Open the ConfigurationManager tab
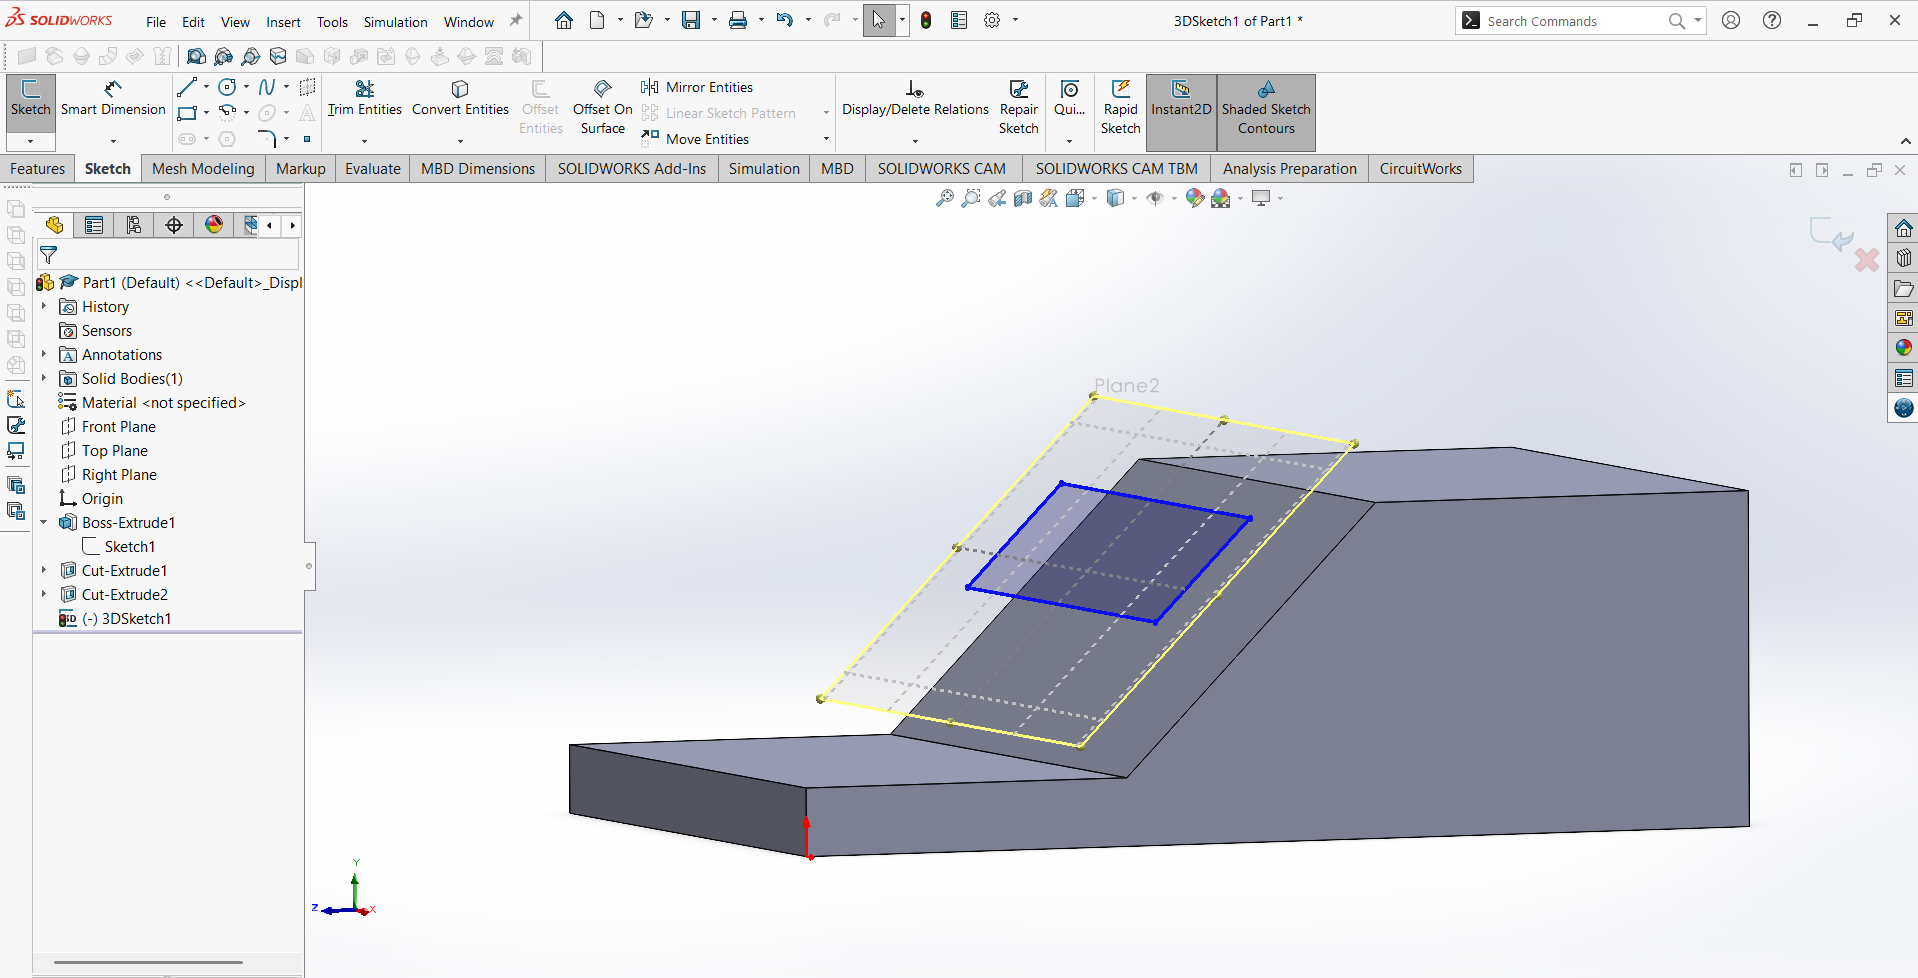1918x978 pixels. tap(134, 225)
